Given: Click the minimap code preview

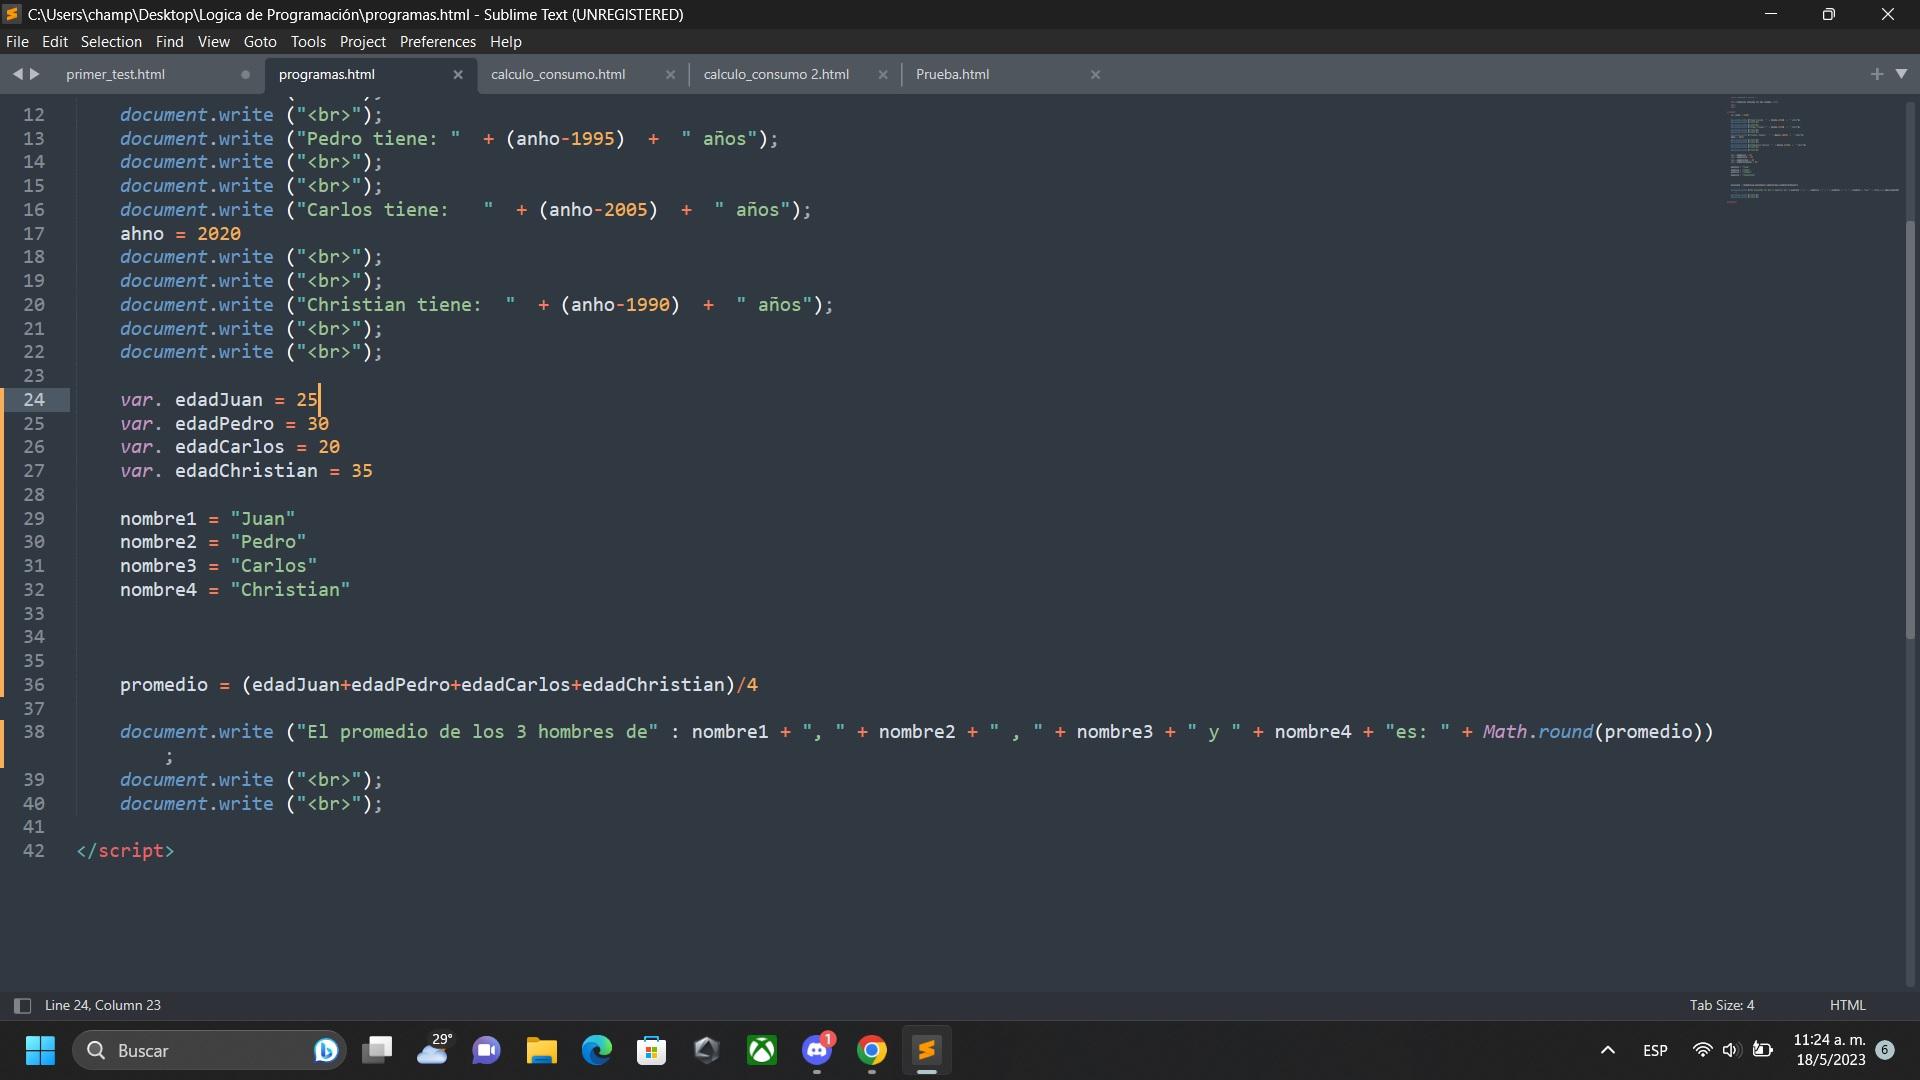Looking at the screenshot, I should tap(1812, 150).
